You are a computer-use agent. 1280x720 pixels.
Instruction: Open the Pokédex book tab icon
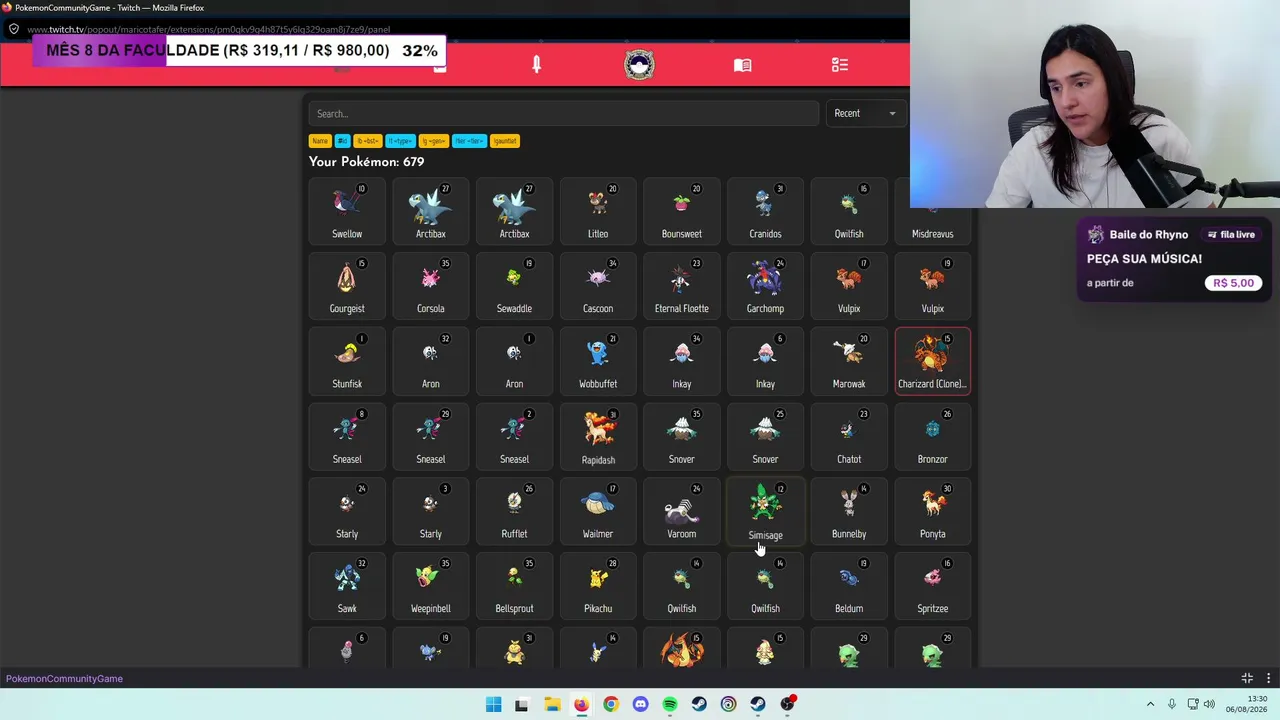coord(742,65)
